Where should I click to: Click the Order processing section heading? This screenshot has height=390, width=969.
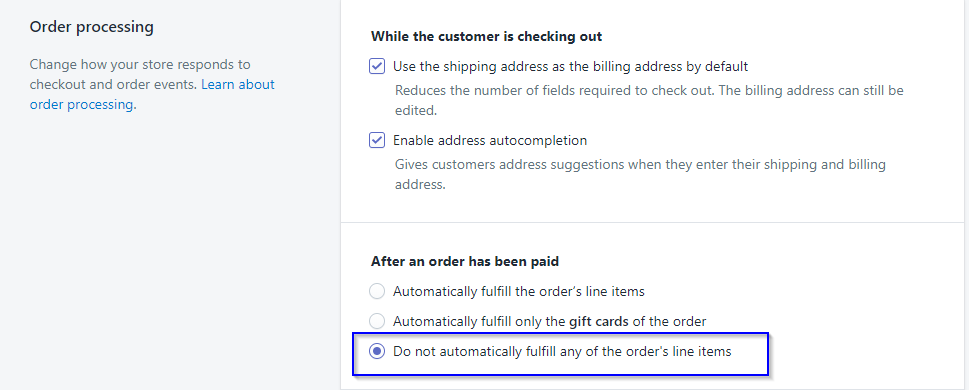pyautogui.click(x=91, y=27)
